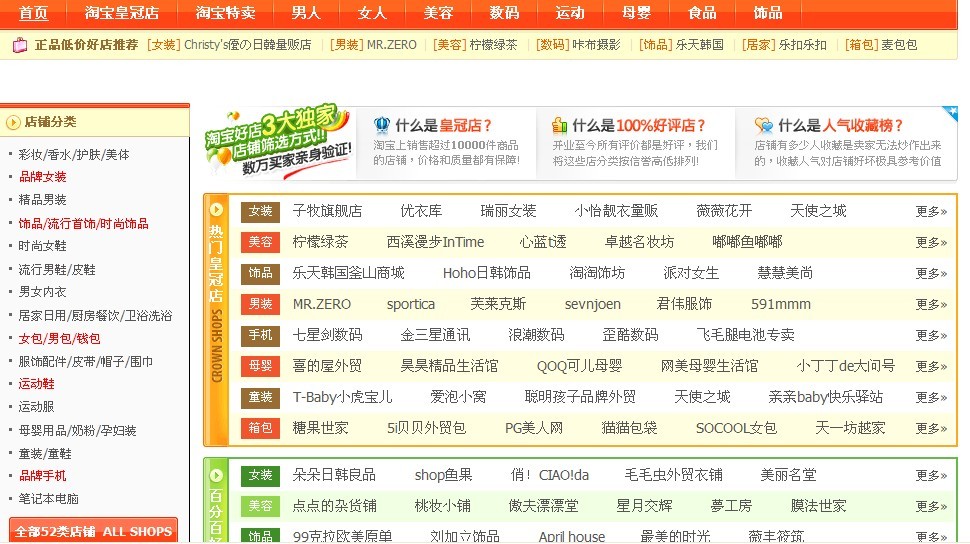Click the arrow icon atop the green 百分百 sidebar

[x=216, y=475]
